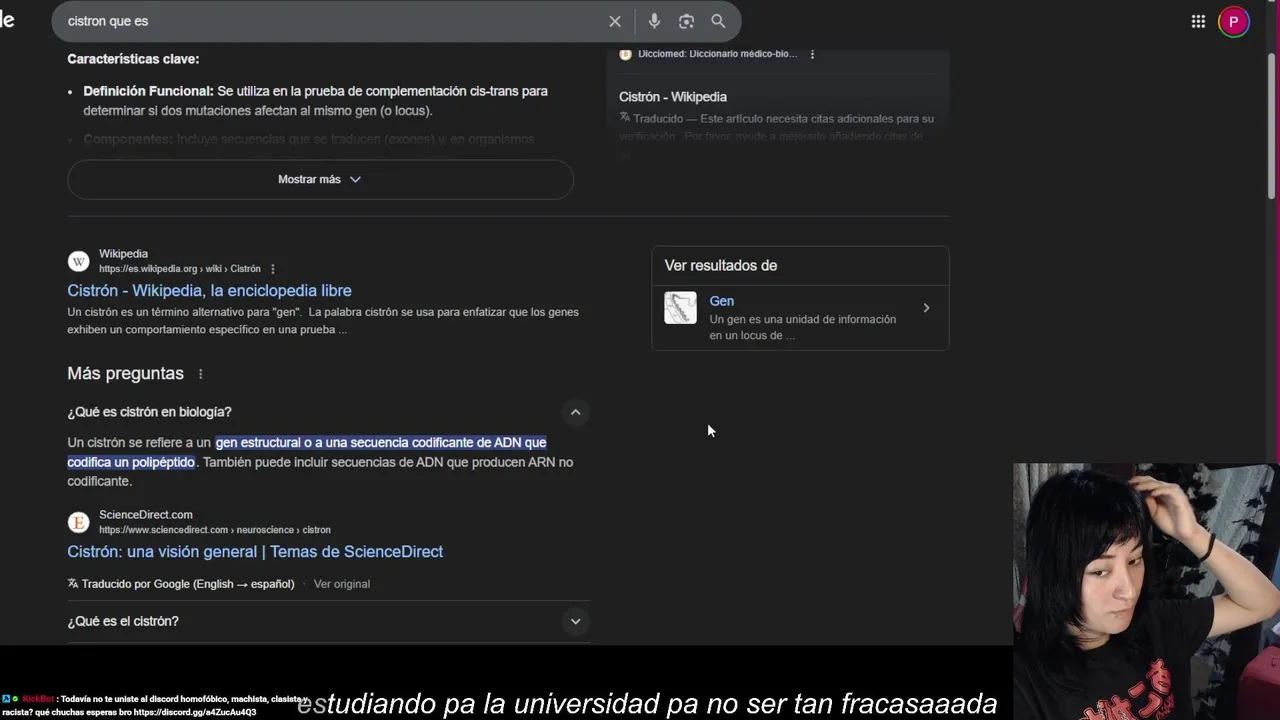
Task: Open the Gen results arrow
Action: [x=926, y=308]
